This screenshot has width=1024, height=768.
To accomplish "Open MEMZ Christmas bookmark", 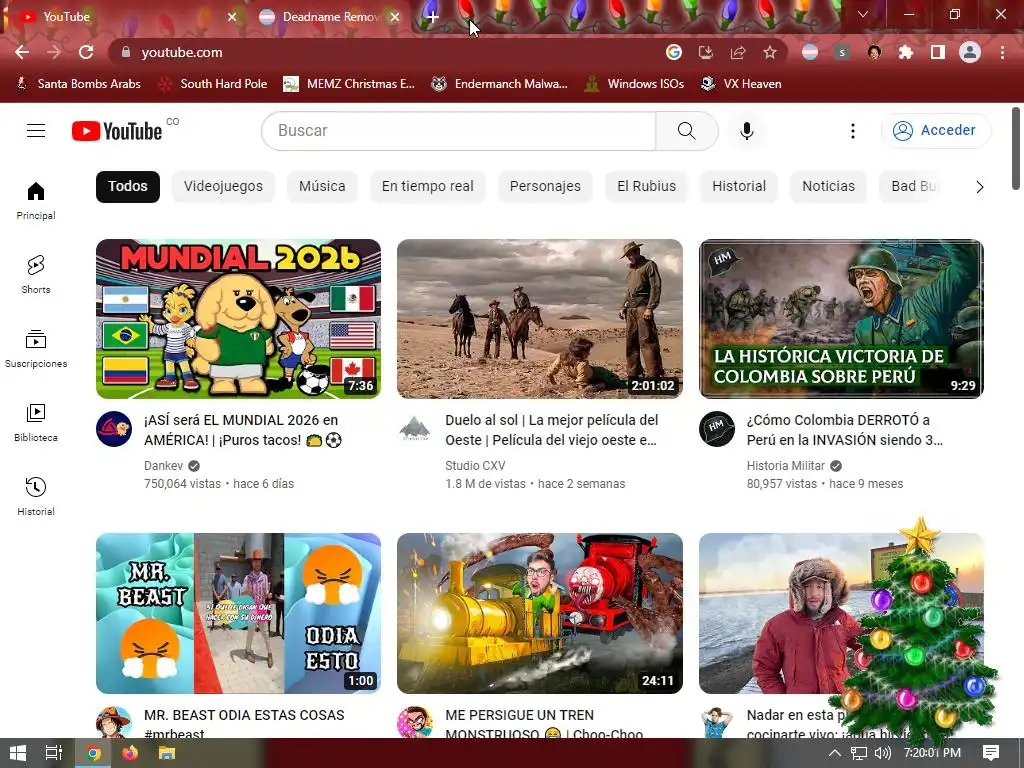I will click(x=349, y=84).
